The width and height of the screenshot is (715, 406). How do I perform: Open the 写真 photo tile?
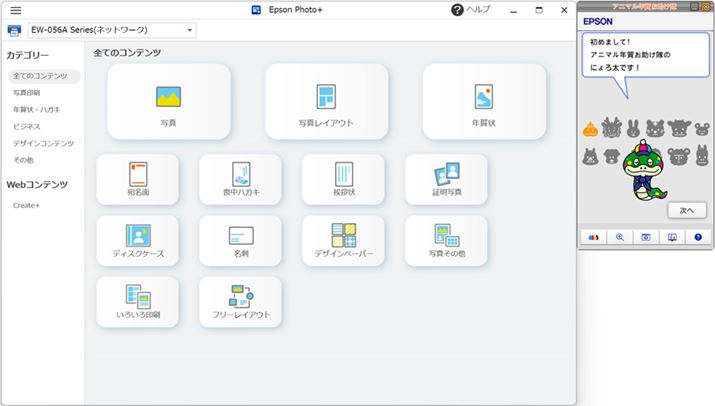[x=168, y=101]
